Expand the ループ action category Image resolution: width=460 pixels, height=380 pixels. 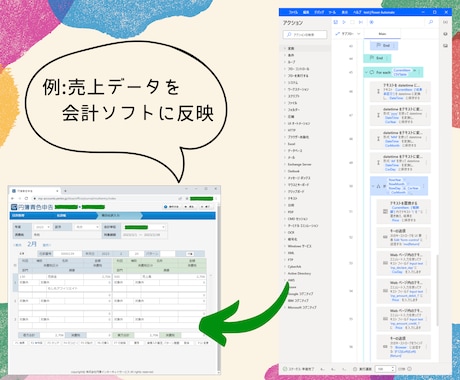click(x=285, y=62)
